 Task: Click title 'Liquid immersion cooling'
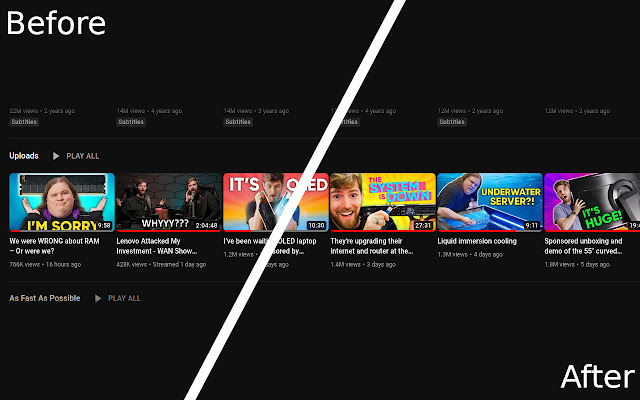[x=477, y=241]
